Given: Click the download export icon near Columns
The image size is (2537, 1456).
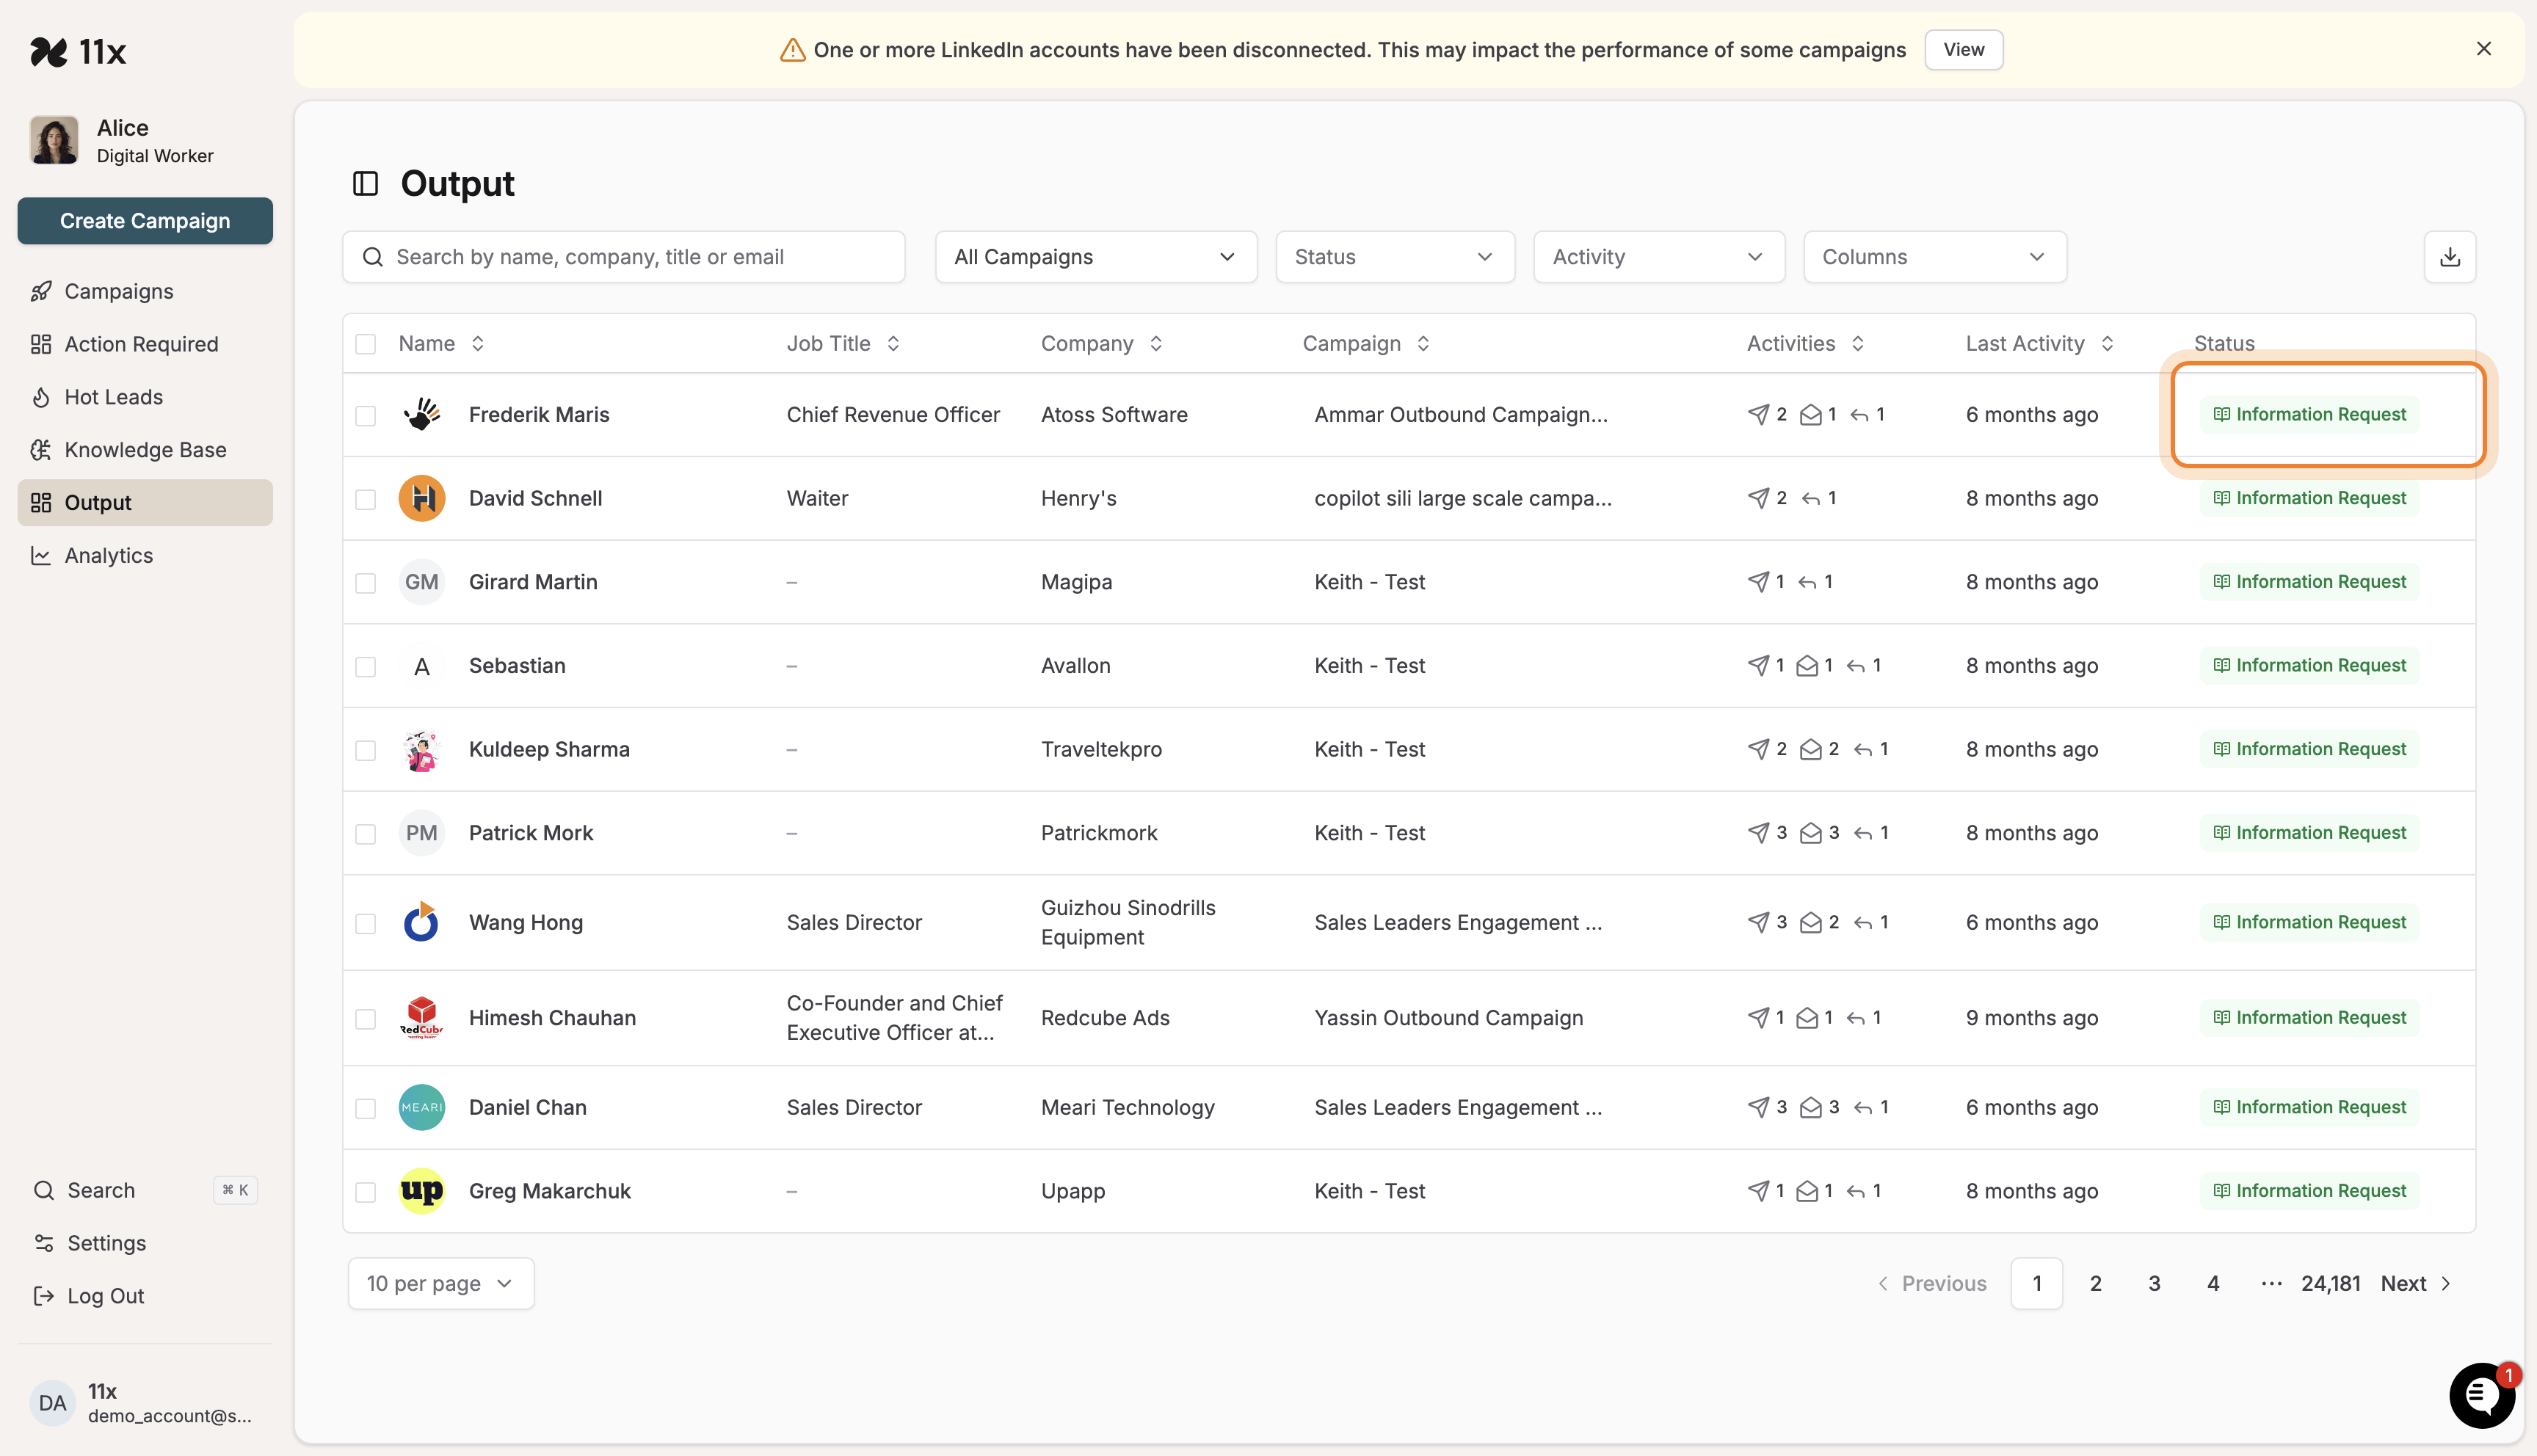Looking at the screenshot, I should click(x=2450, y=257).
